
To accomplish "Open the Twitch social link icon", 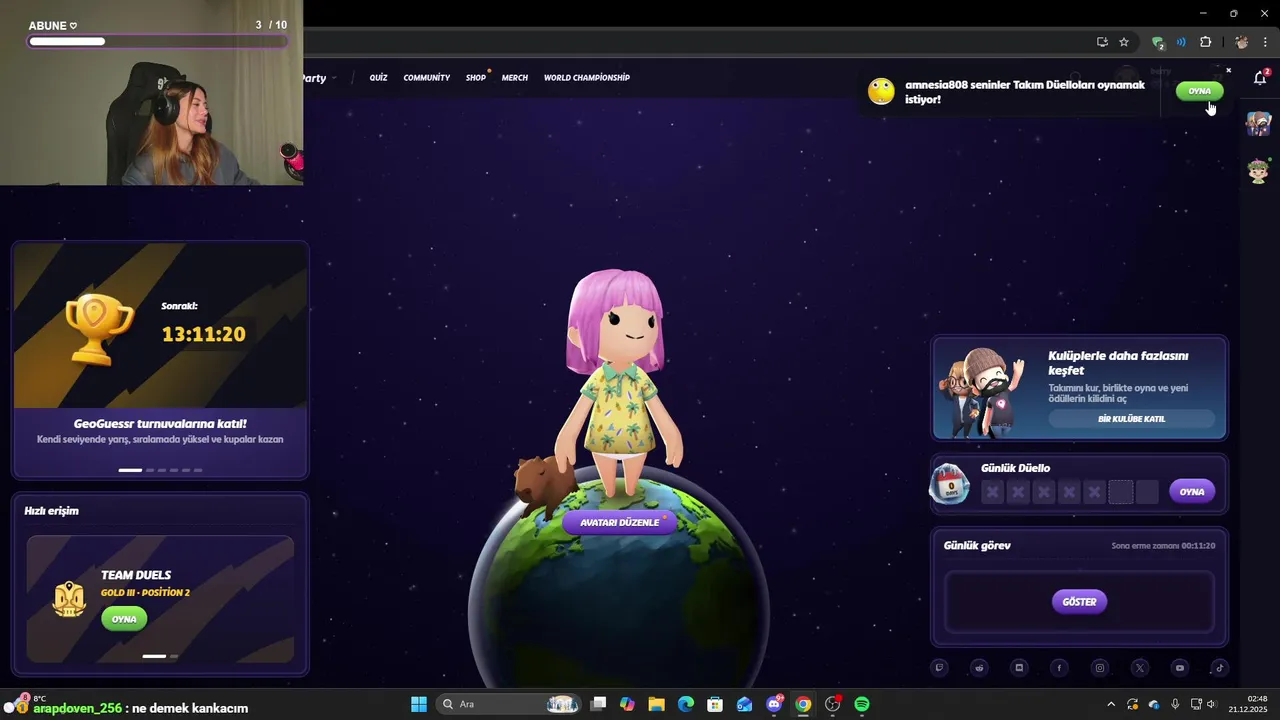I will pos(939,668).
